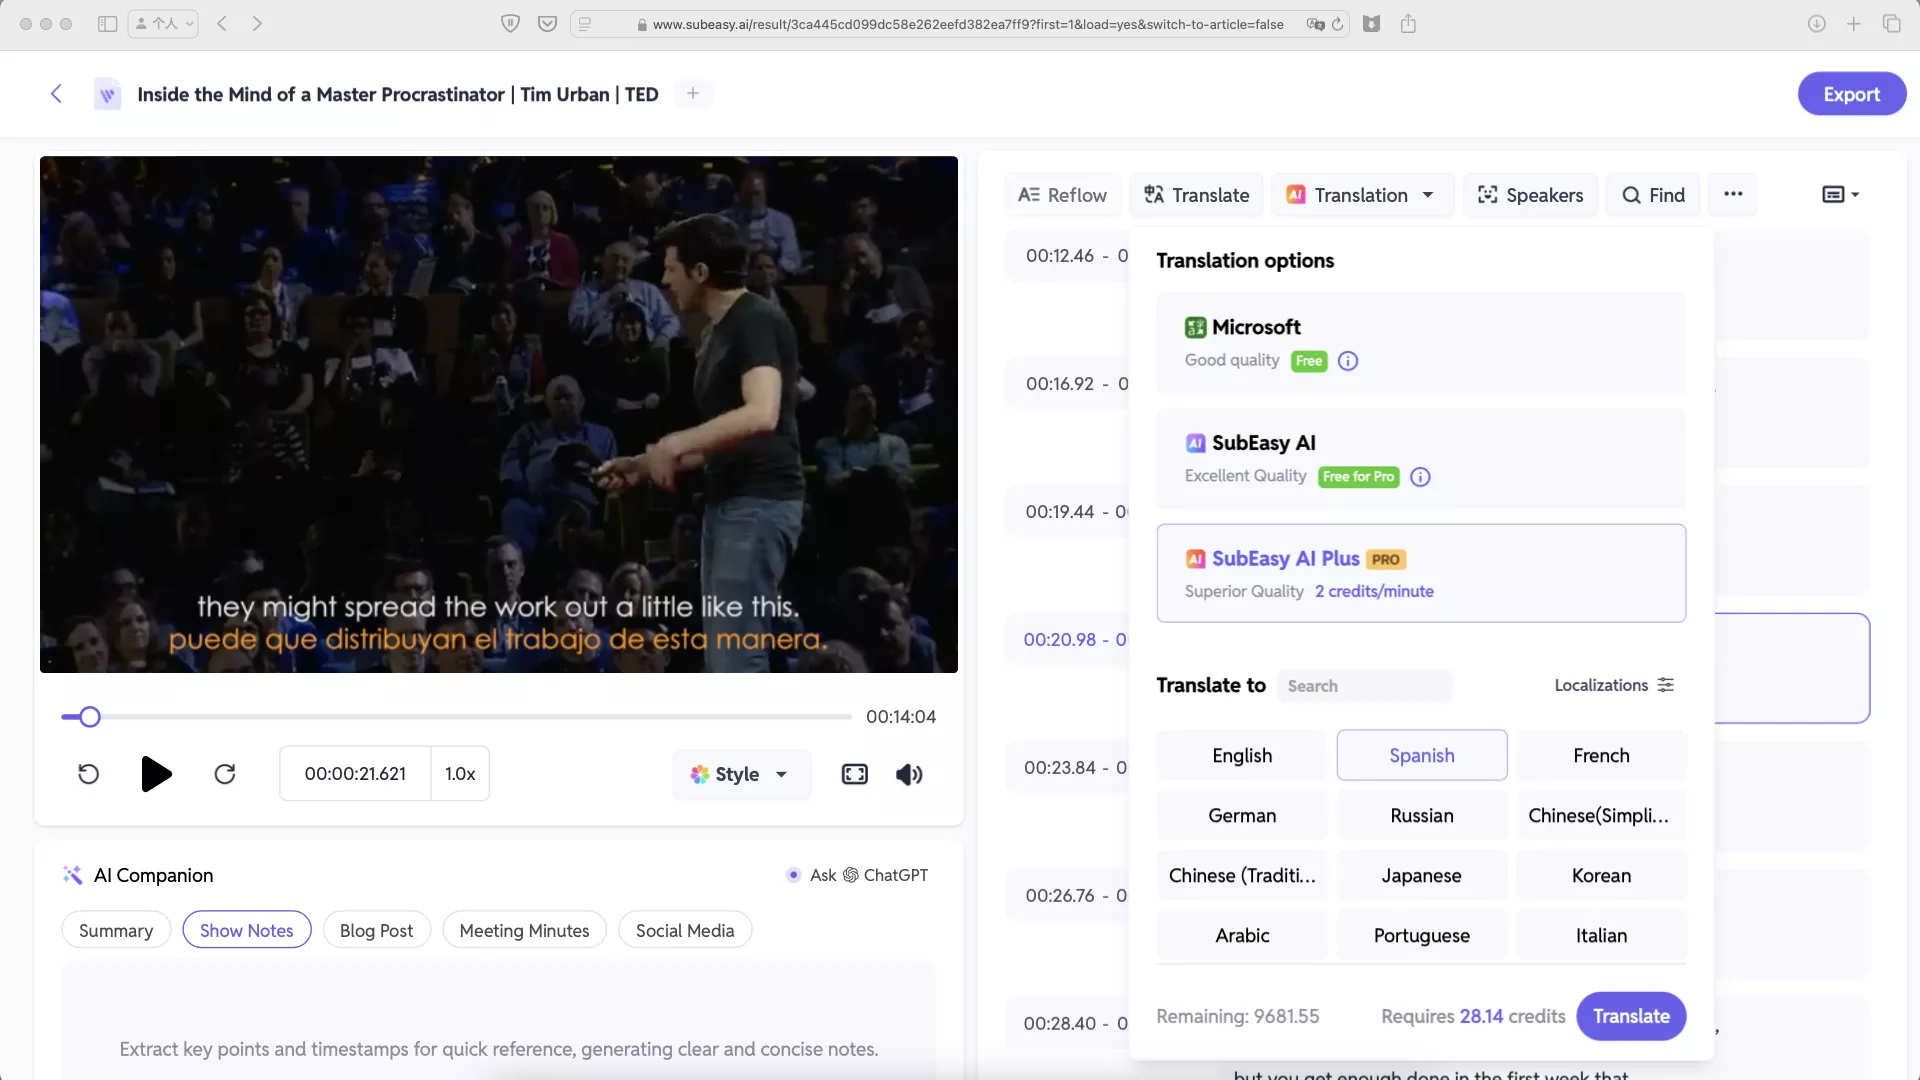Toggle fullscreen video mode
Viewport: 1920px width, 1080px height.
(x=854, y=774)
